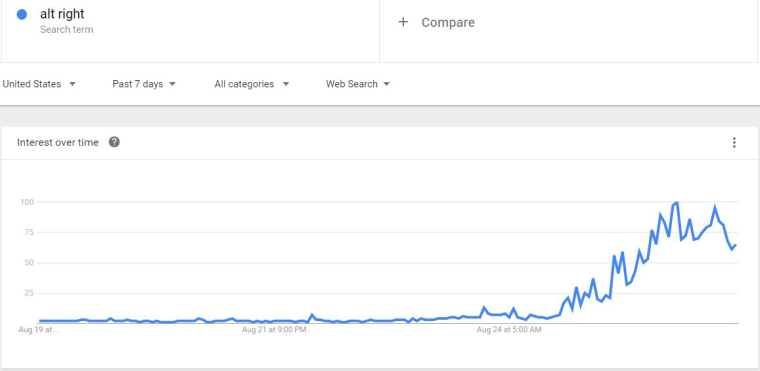This screenshot has height=371, width=760.
Task: Click the arrow next to All categories
Action: pos(285,84)
